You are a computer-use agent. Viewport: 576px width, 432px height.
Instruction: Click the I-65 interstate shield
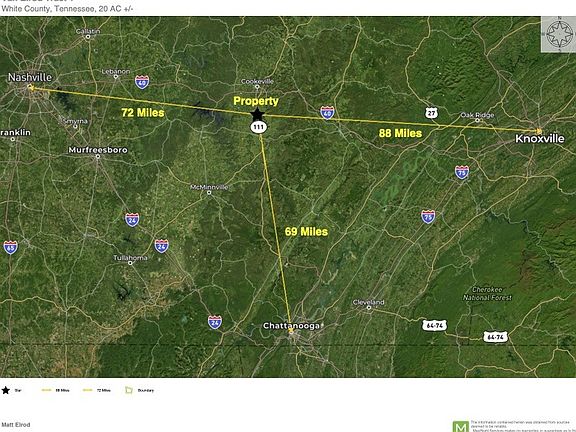click(10, 247)
